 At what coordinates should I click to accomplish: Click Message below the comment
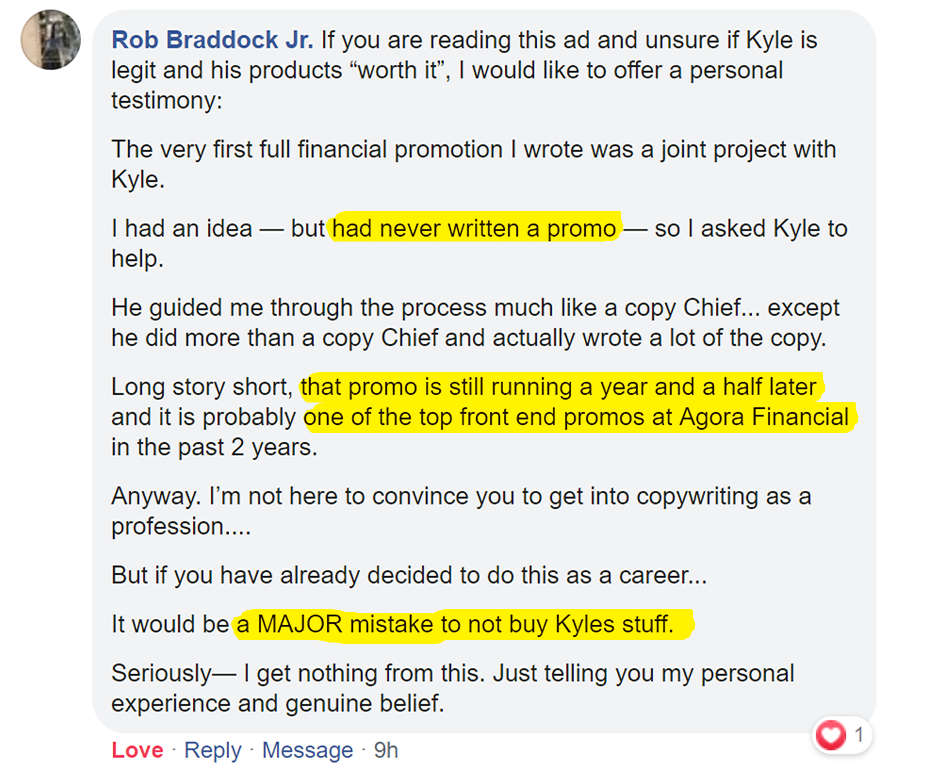click(x=307, y=750)
